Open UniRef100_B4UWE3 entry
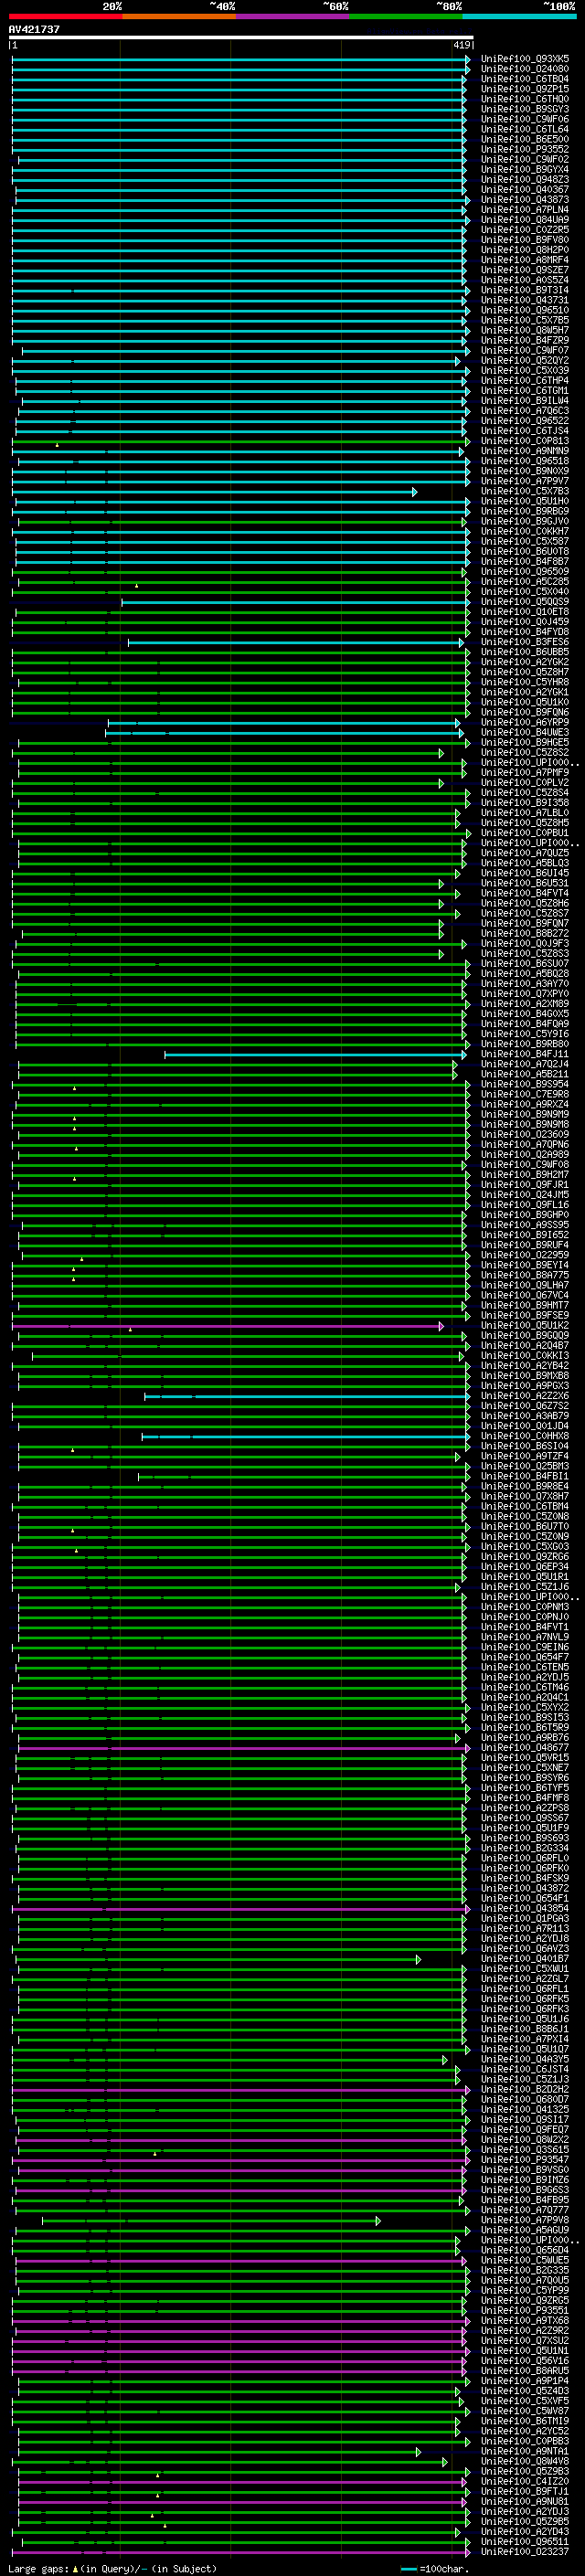Screen dimensions: 585x2576 [x=525, y=733]
